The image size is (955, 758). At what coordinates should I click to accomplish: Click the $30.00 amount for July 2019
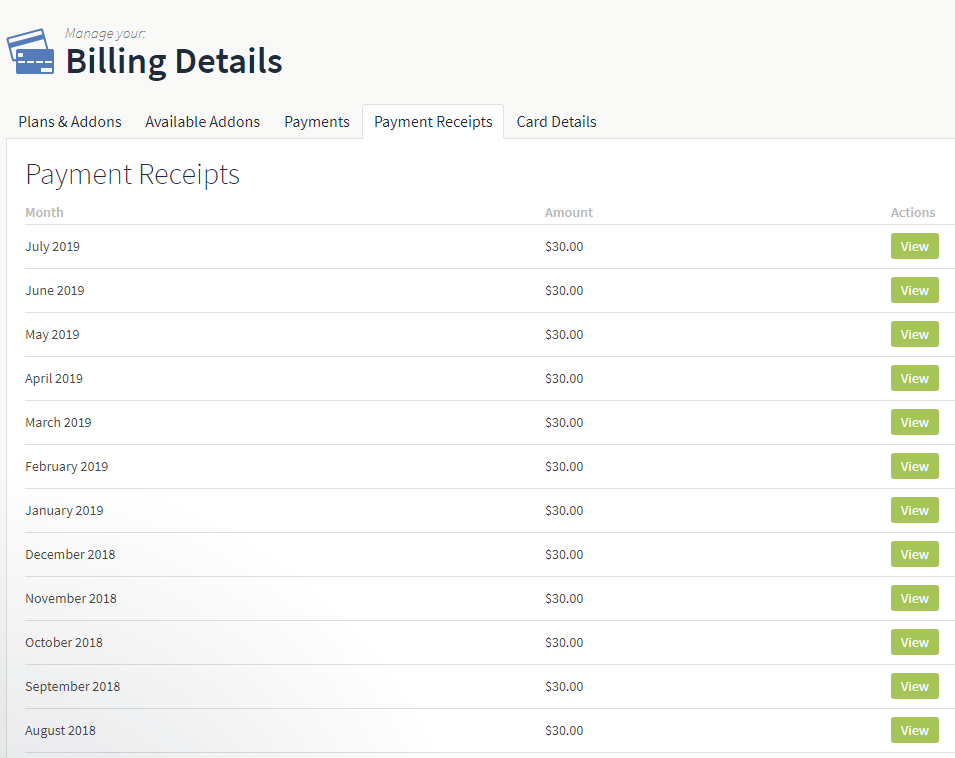pos(564,247)
